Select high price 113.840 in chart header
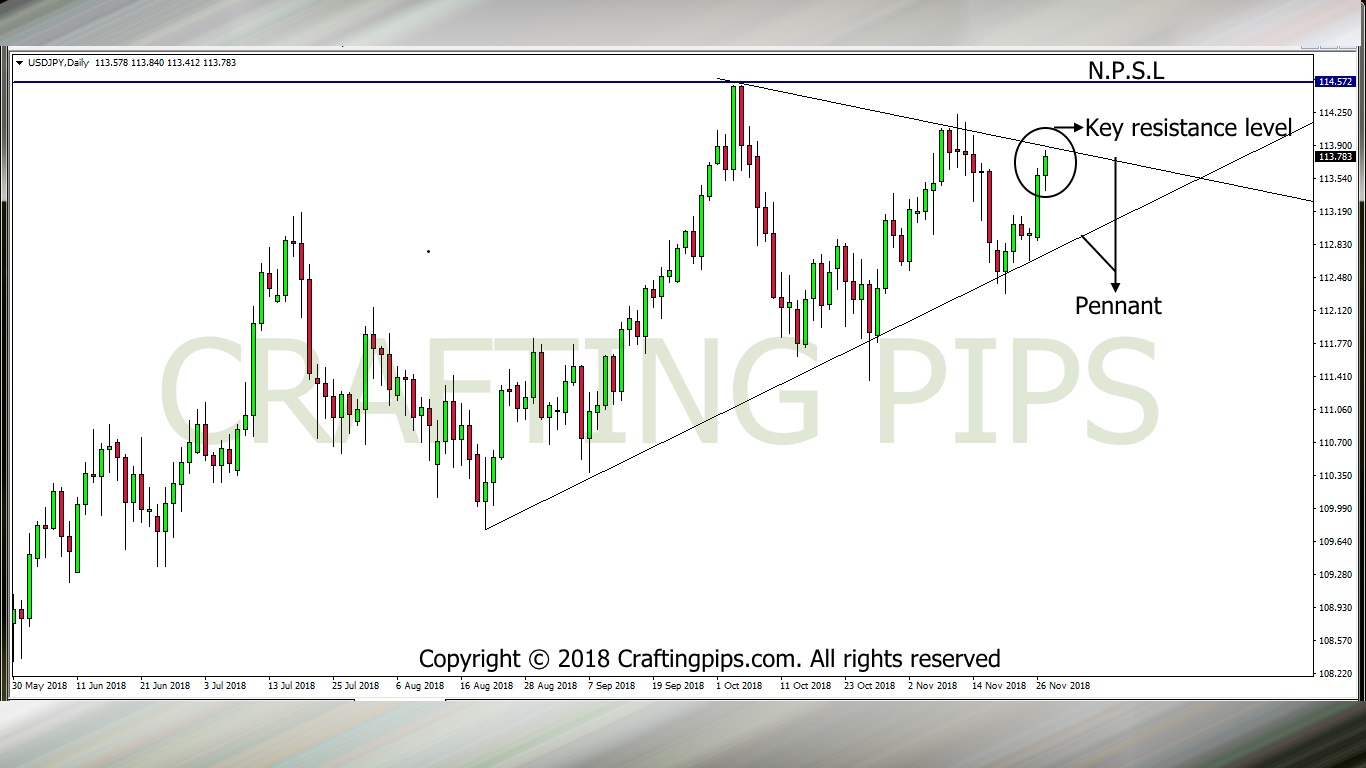The width and height of the screenshot is (1366, 768). tap(147, 63)
